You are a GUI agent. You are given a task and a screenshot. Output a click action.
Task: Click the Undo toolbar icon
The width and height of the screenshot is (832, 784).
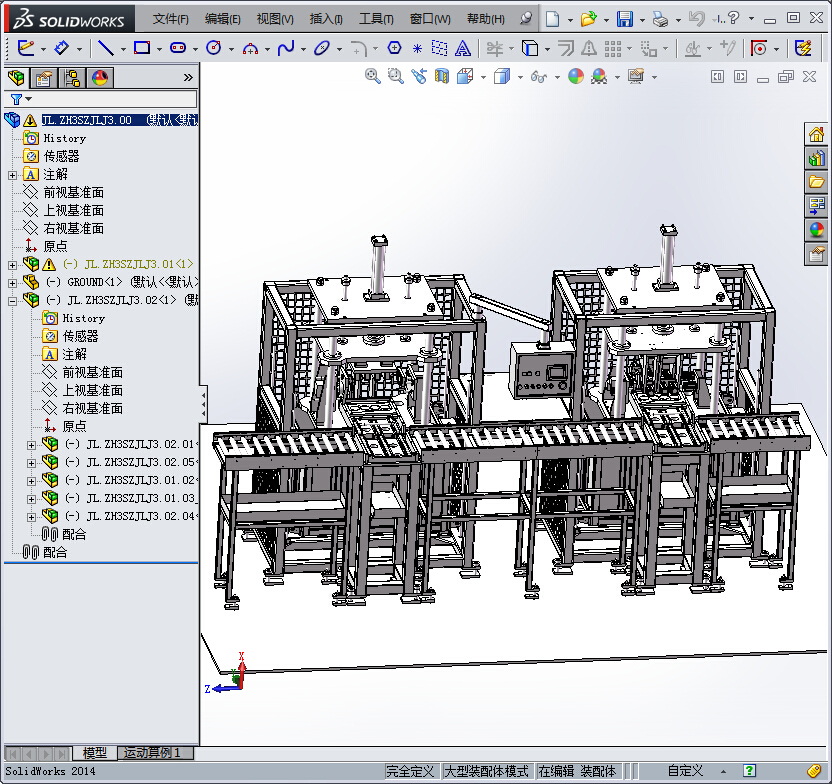(696, 19)
